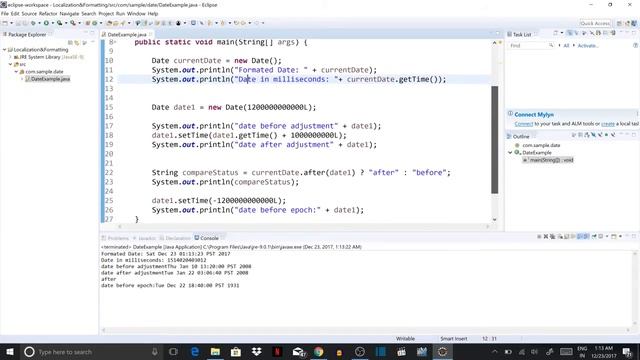Open the Run button dropdown arrow
Screen dimensions: 640x360
[52, 23]
